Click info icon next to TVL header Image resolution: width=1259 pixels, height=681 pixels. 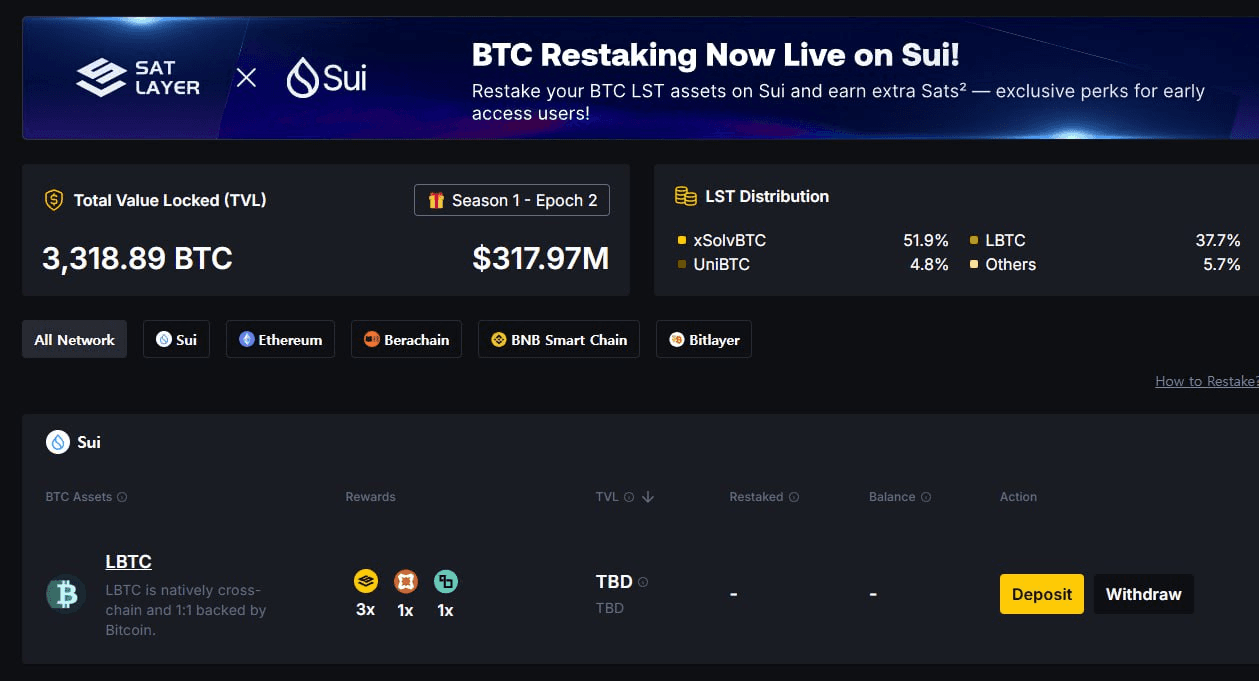point(629,497)
